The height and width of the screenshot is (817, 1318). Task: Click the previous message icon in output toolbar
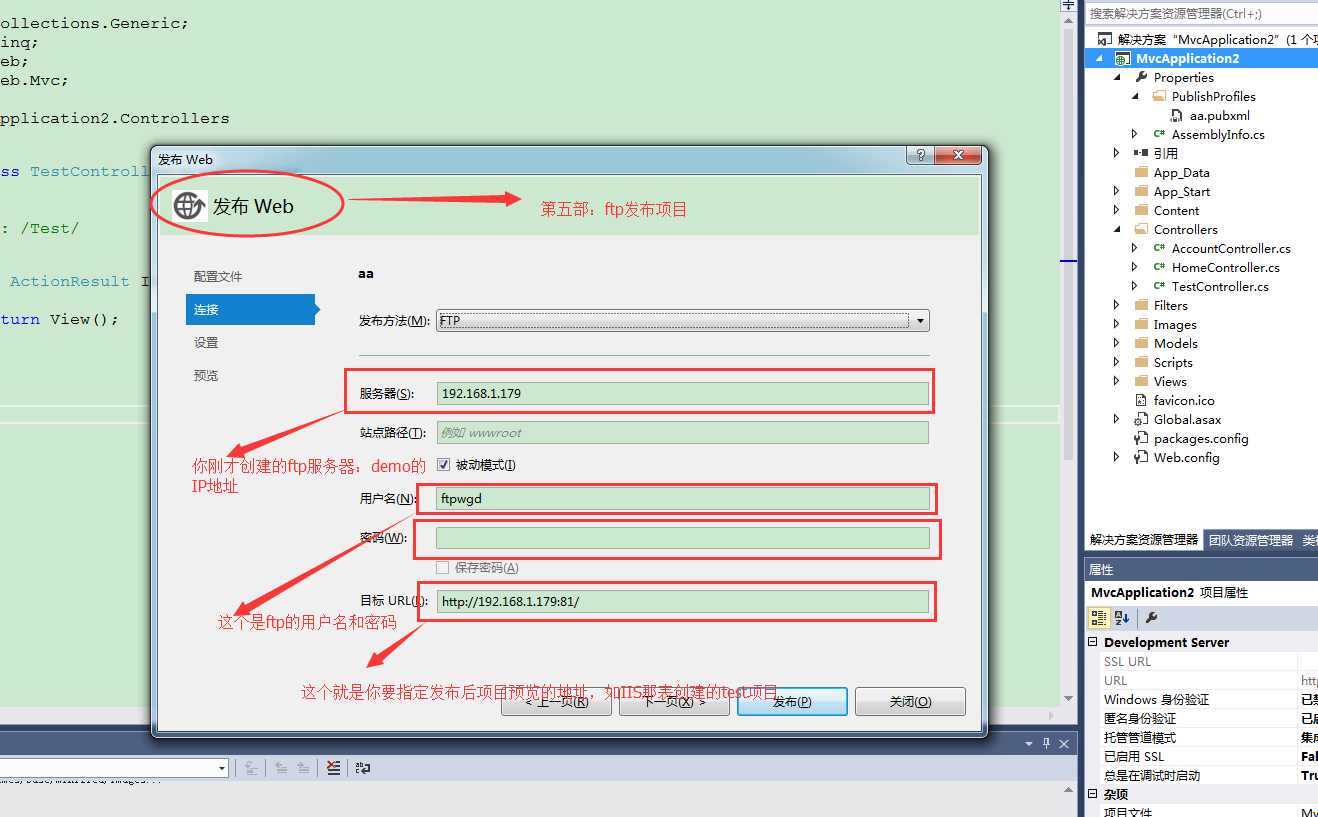(x=282, y=768)
